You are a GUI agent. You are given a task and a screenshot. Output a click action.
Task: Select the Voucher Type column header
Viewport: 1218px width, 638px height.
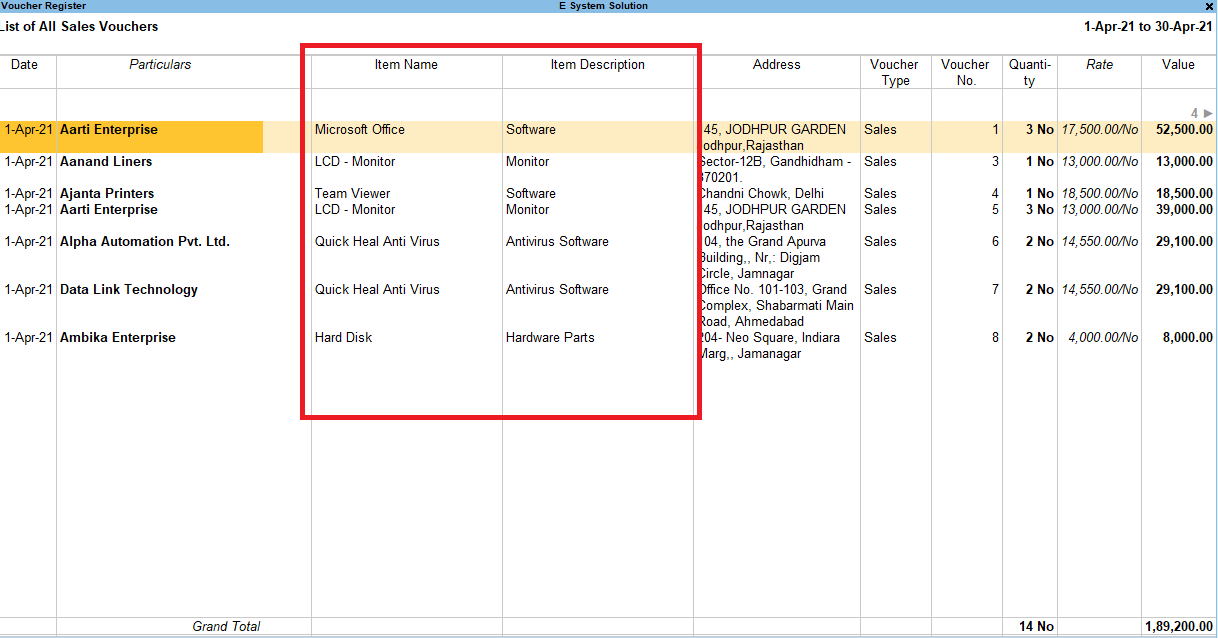coord(893,70)
